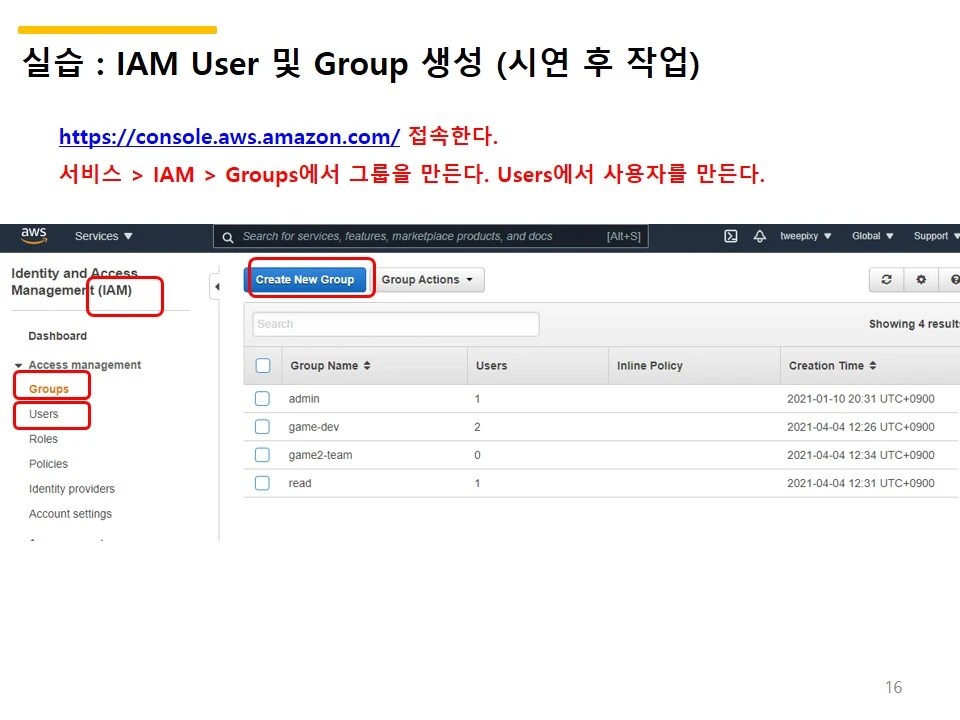Check the game2-team group checkbox
Screen dimensions: 960x720
click(x=262, y=455)
